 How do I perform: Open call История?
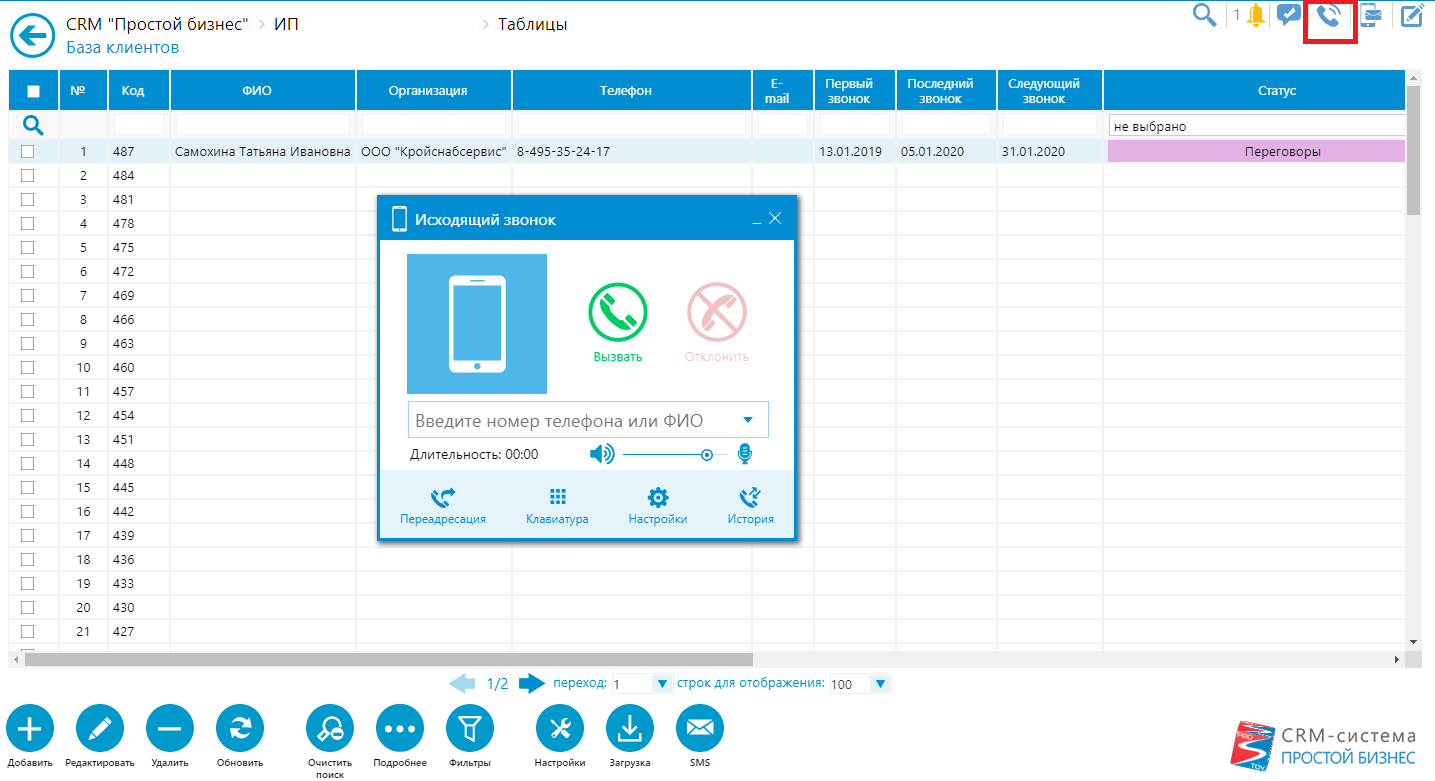pyautogui.click(x=750, y=506)
